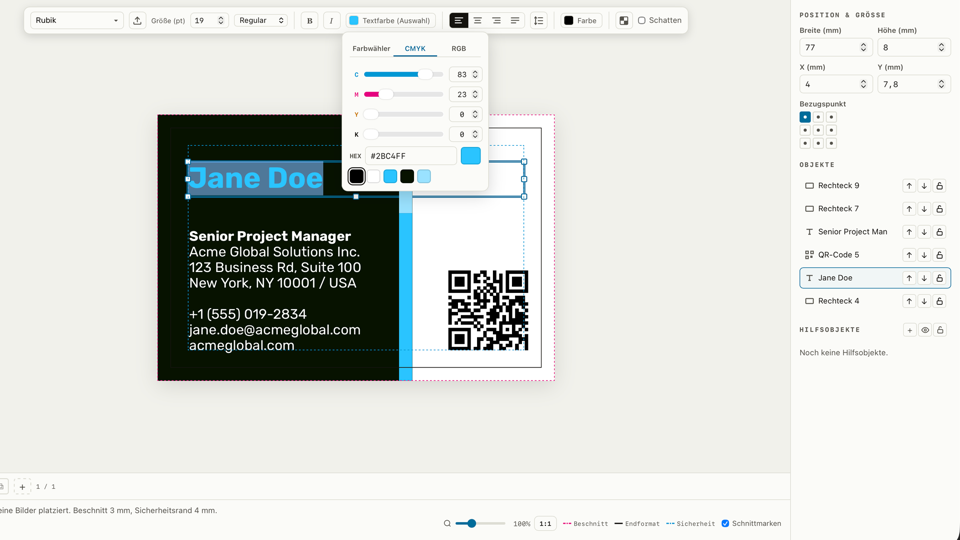
Task: Add a new page
Action: 22,487
